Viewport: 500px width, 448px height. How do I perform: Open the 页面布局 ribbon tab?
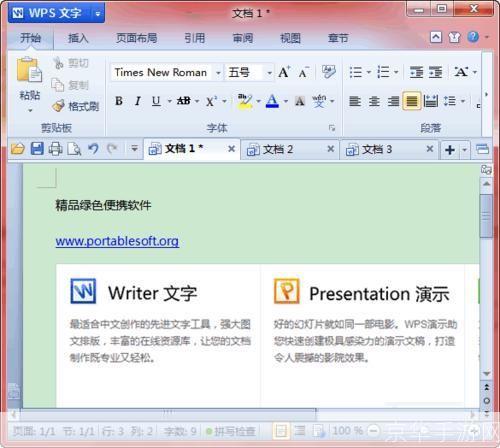pyautogui.click(x=136, y=38)
